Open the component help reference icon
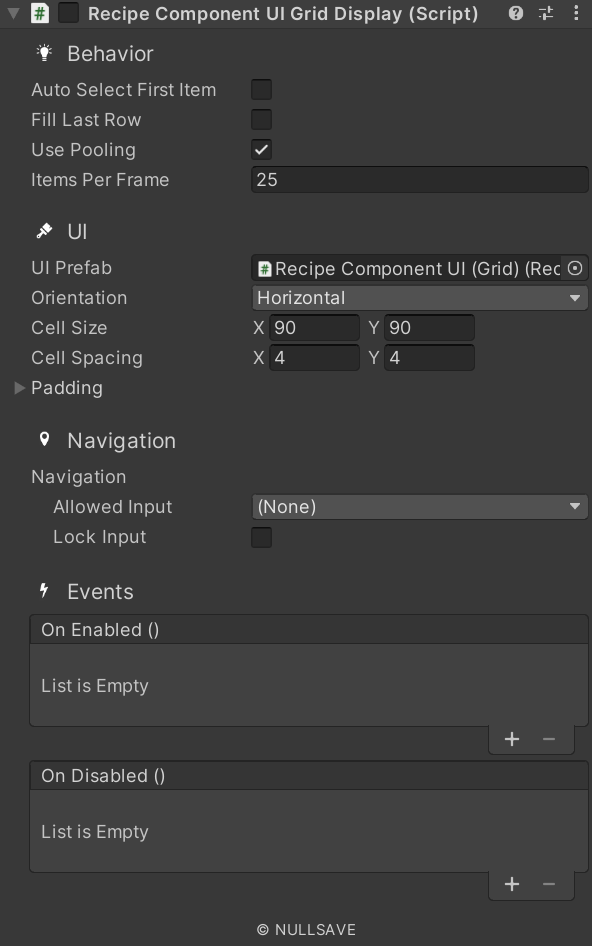Image resolution: width=592 pixels, height=946 pixels. click(515, 13)
